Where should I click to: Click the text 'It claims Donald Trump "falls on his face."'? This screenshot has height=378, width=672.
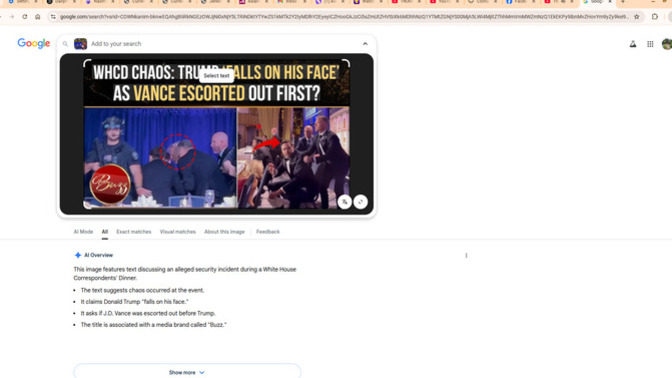click(135, 302)
